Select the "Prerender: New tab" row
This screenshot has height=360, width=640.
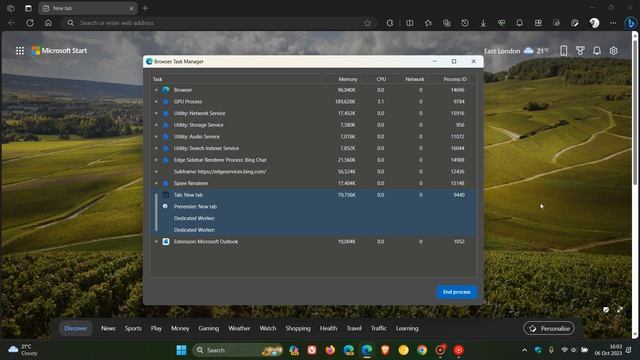pyautogui.click(x=313, y=207)
